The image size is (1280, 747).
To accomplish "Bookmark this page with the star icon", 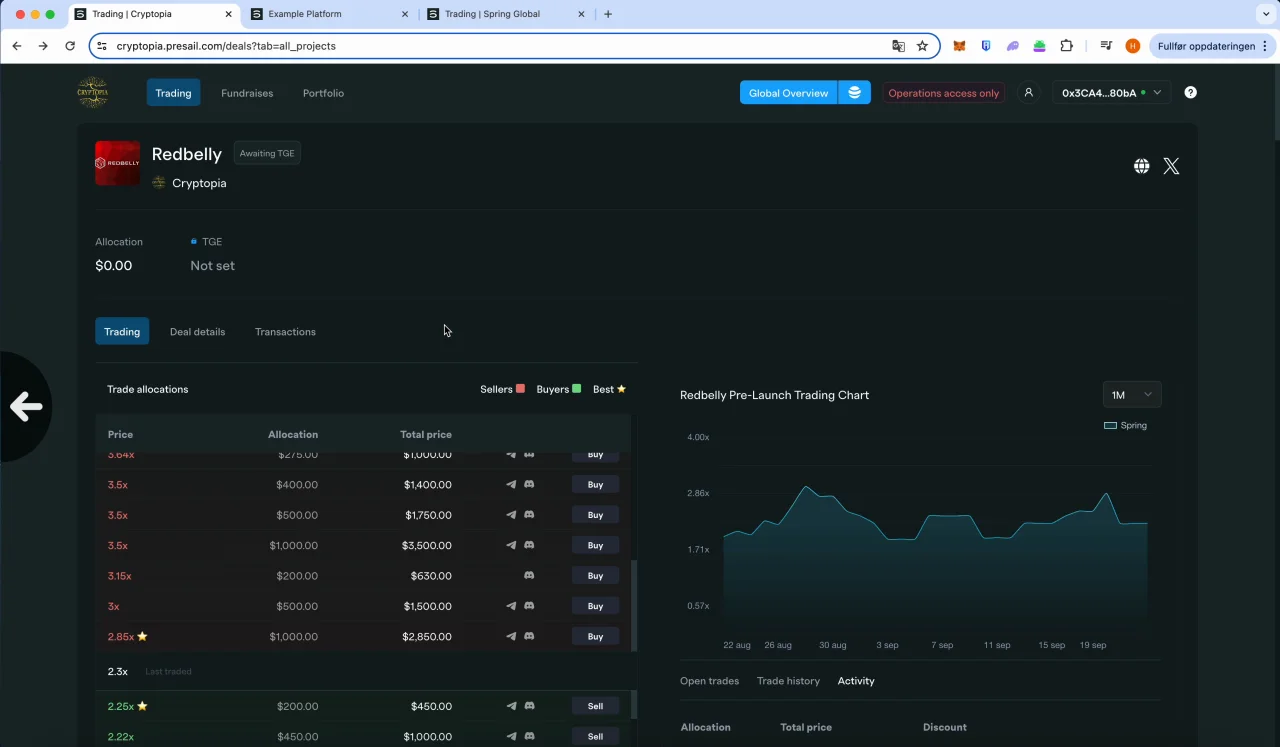I will 922,46.
